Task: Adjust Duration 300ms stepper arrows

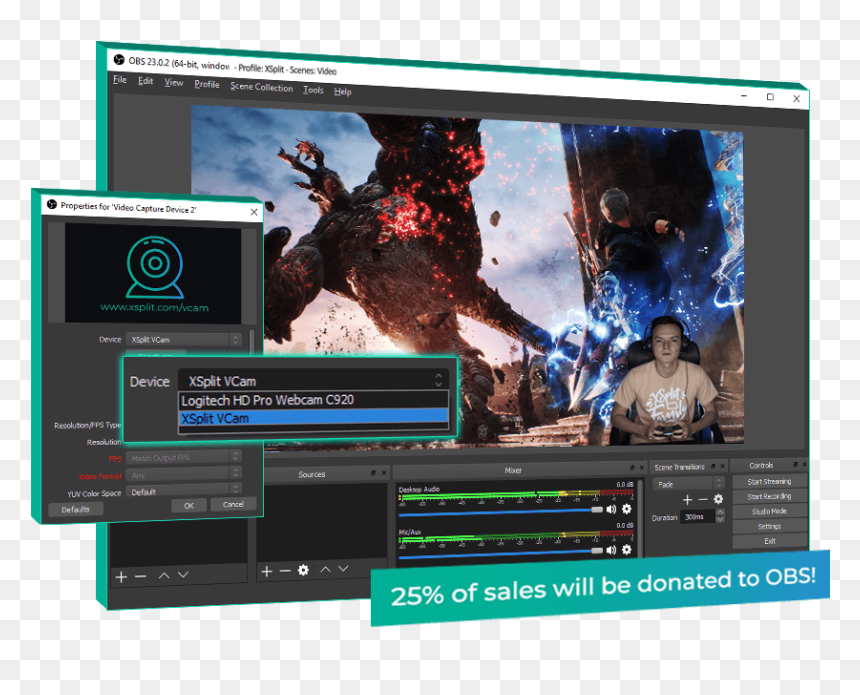Action: pyautogui.click(x=721, y=515)
